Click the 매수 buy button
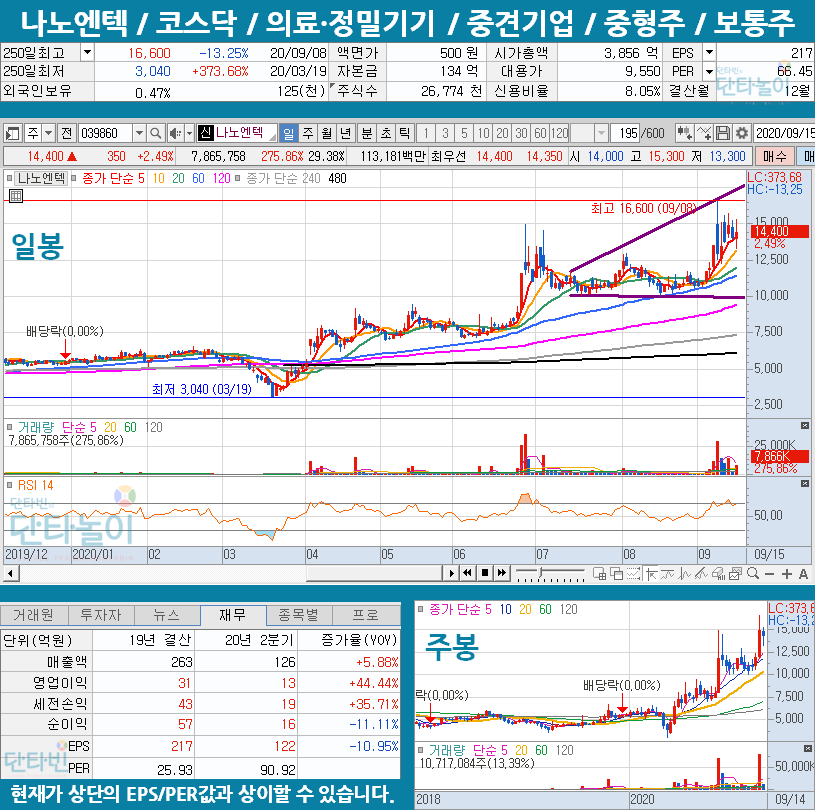The image size is (815, 810). point(774,156)
